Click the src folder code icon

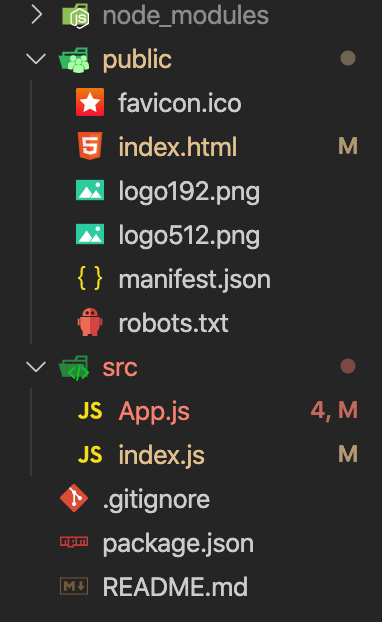click(x=74, y=368)
